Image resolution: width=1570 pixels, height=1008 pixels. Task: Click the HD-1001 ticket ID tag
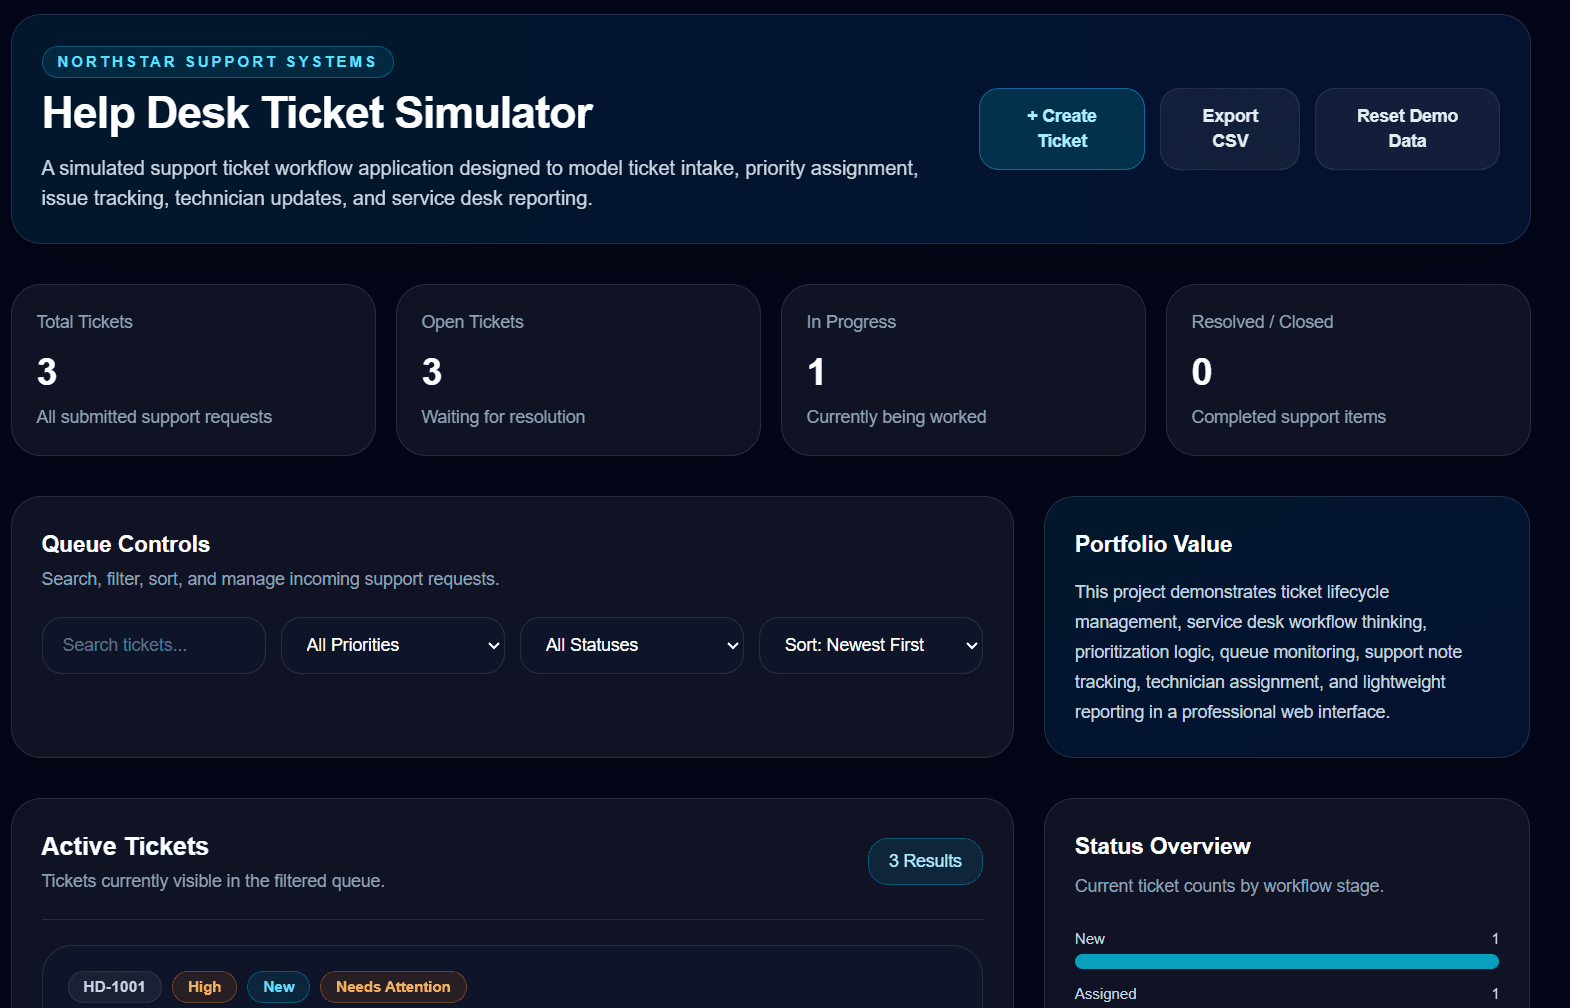point(114,987)
